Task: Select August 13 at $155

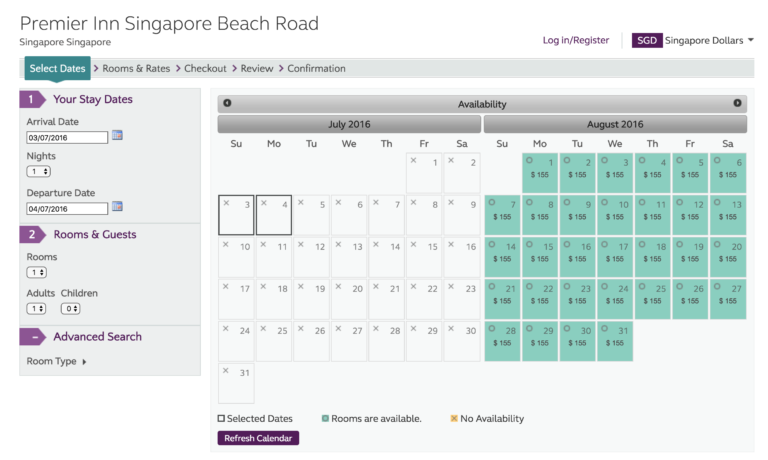Action: (728, 215)
